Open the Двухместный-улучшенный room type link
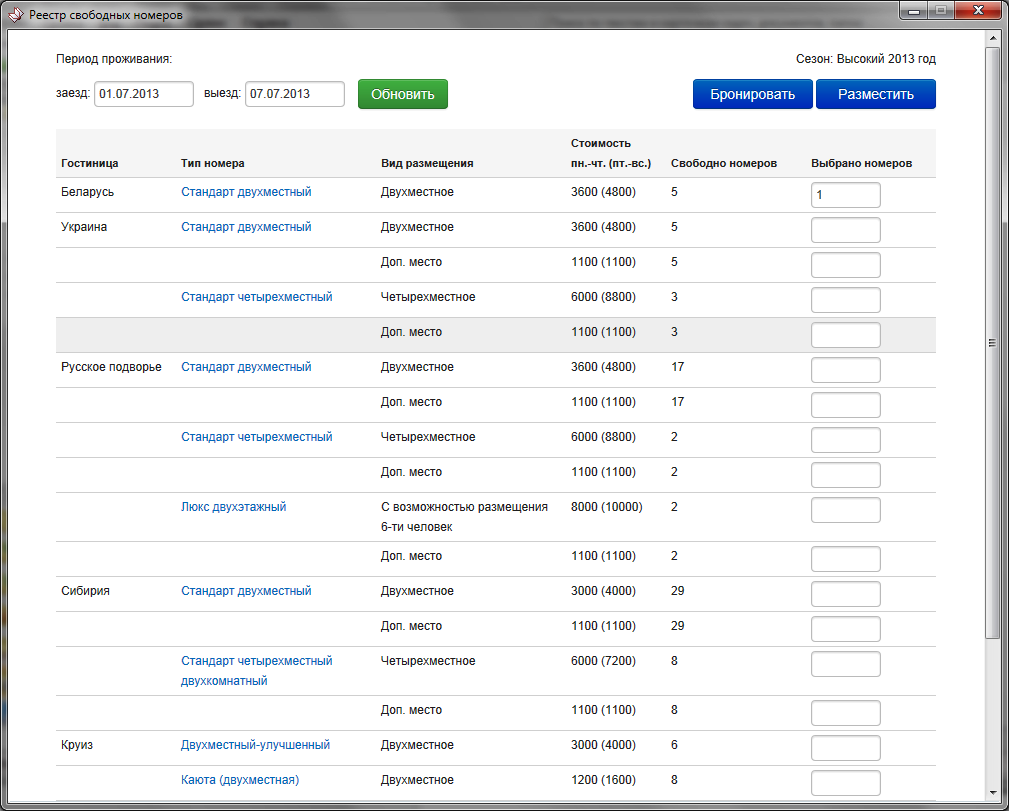This screenshot has width=1009, height=811. pyautogui.click(x=255, y=745)
